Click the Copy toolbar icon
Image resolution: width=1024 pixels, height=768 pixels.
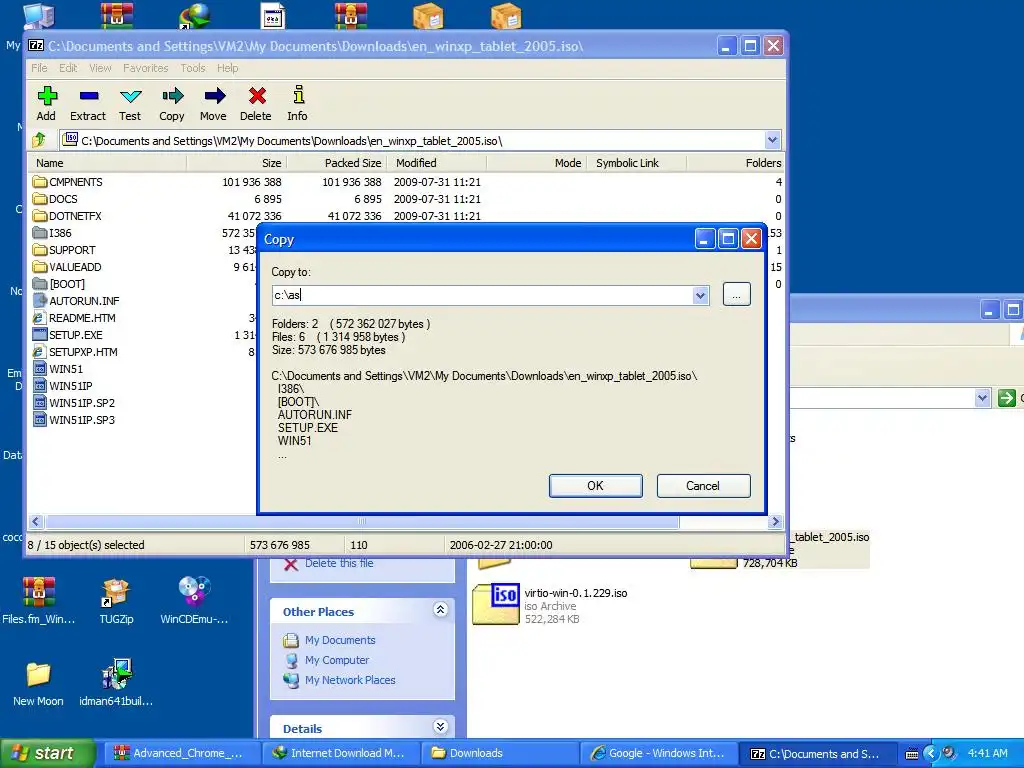tap(172, 103)
